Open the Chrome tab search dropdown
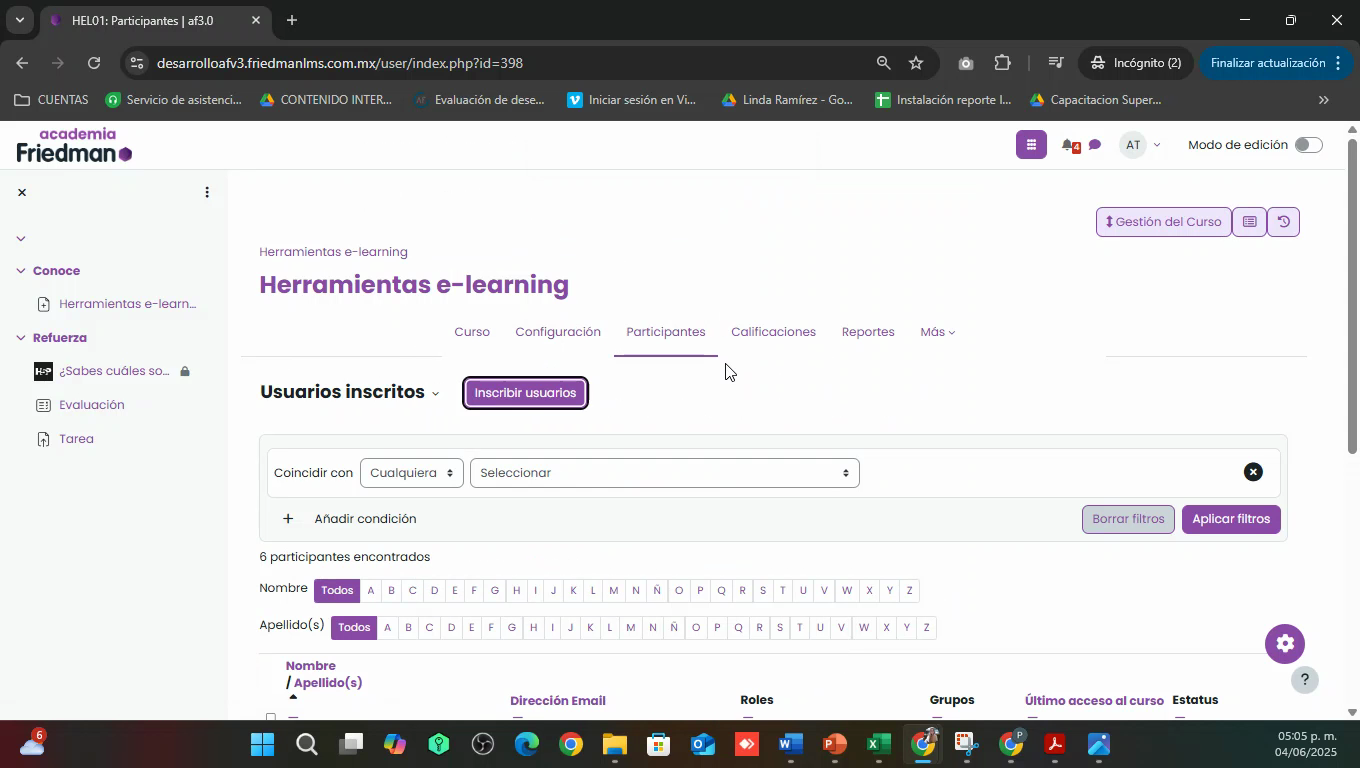The height and width of the screenshot is (768, 1360). 19,20
